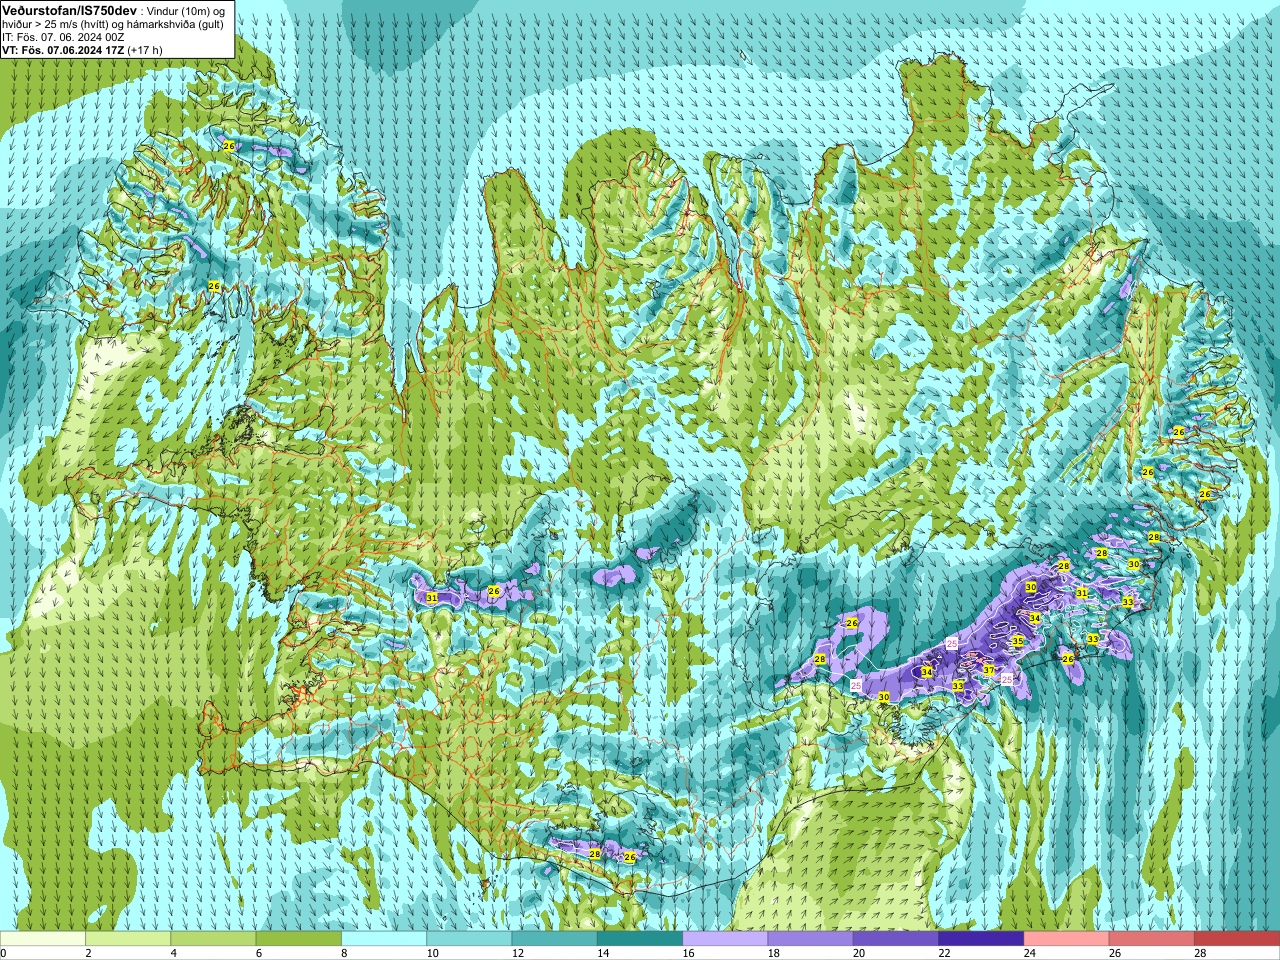Click the Veðurstofan/IS750dev title text
This screenshot has height=960, width=1280.
[69, 10]
